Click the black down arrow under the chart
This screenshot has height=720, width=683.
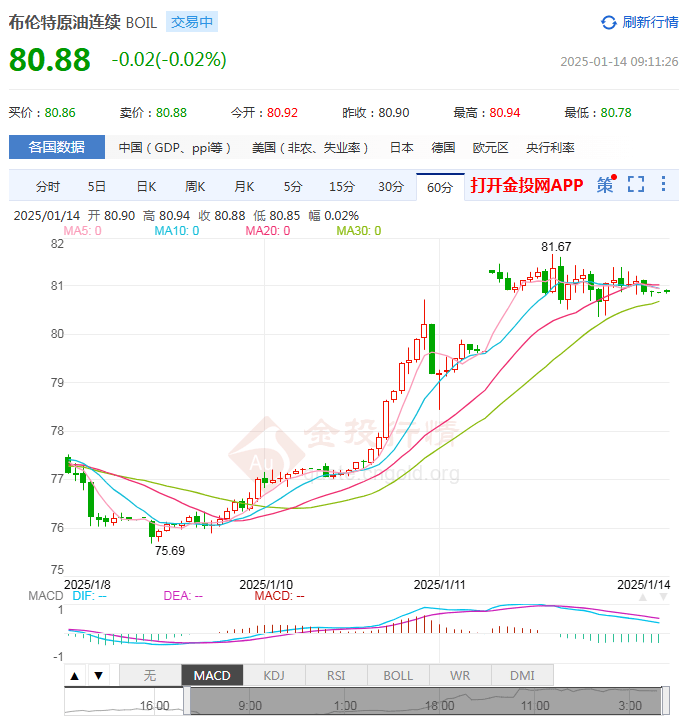pyautogui.click(x=98, y=675)
